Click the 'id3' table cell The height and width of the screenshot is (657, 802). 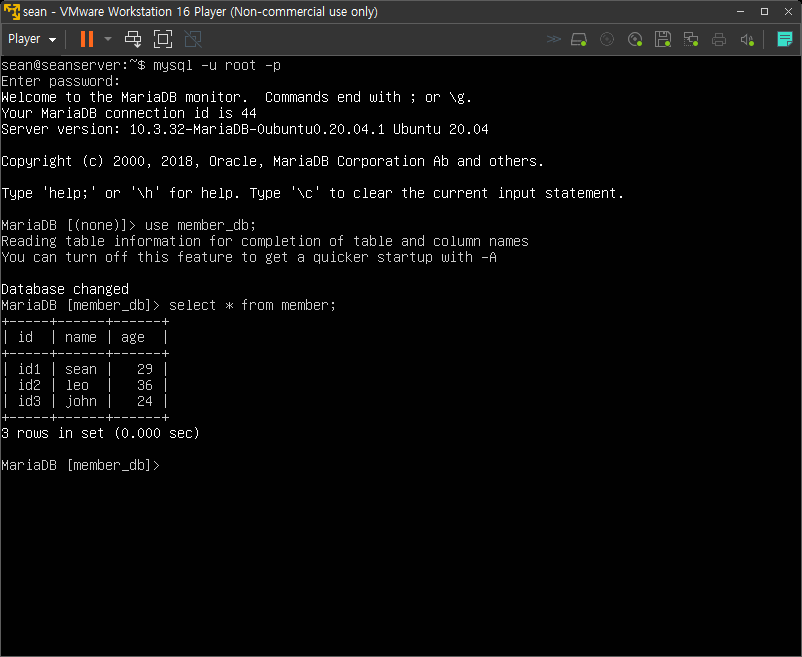coord(29,401)
